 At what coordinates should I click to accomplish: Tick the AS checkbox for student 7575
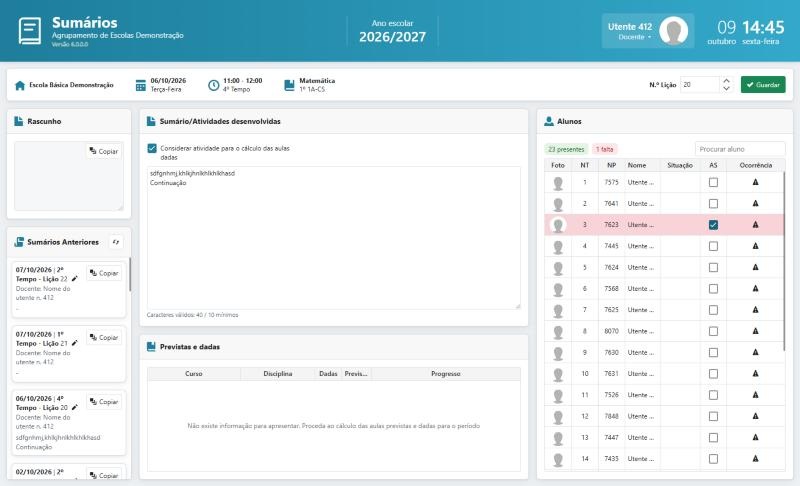click(713, 183)
